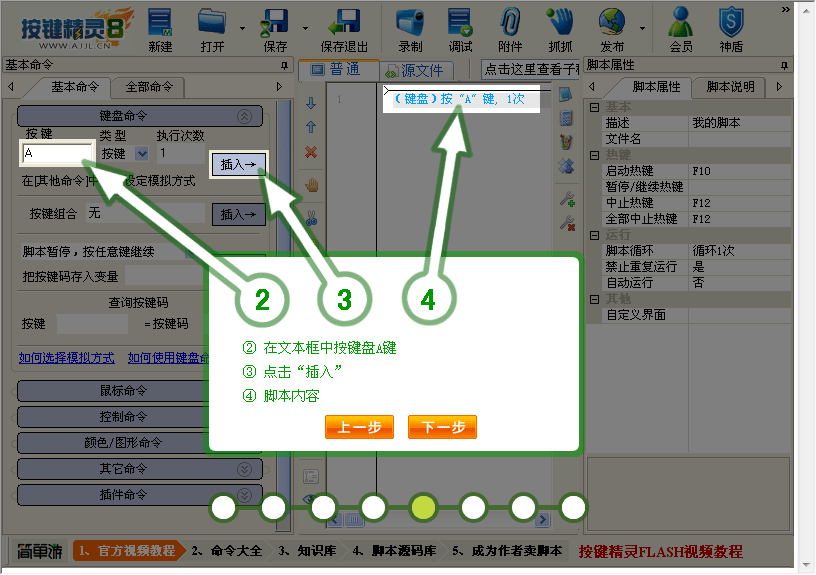Click the 调试 (Debug) icon

tap(460, 30)
